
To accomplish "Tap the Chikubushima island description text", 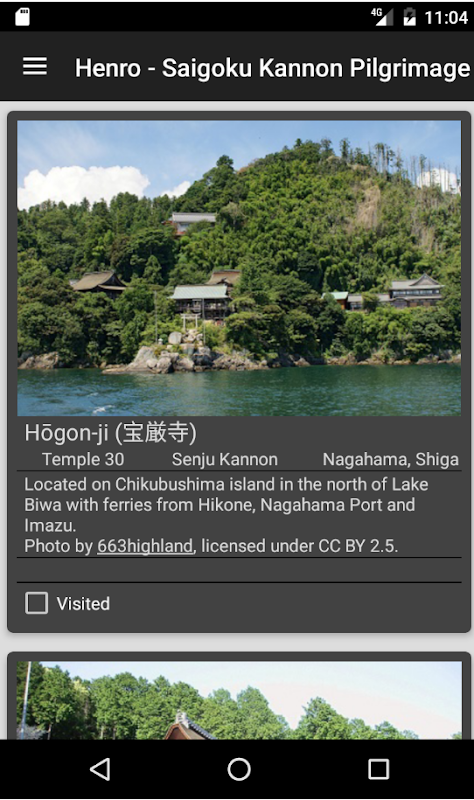I will coord(226,505).
